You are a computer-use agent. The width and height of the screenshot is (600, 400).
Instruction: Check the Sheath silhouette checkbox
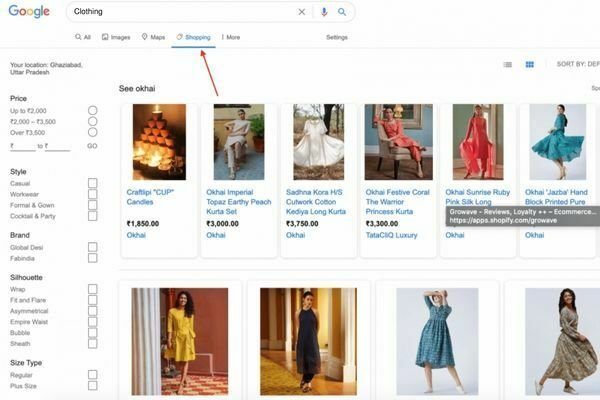coord(93,343)
